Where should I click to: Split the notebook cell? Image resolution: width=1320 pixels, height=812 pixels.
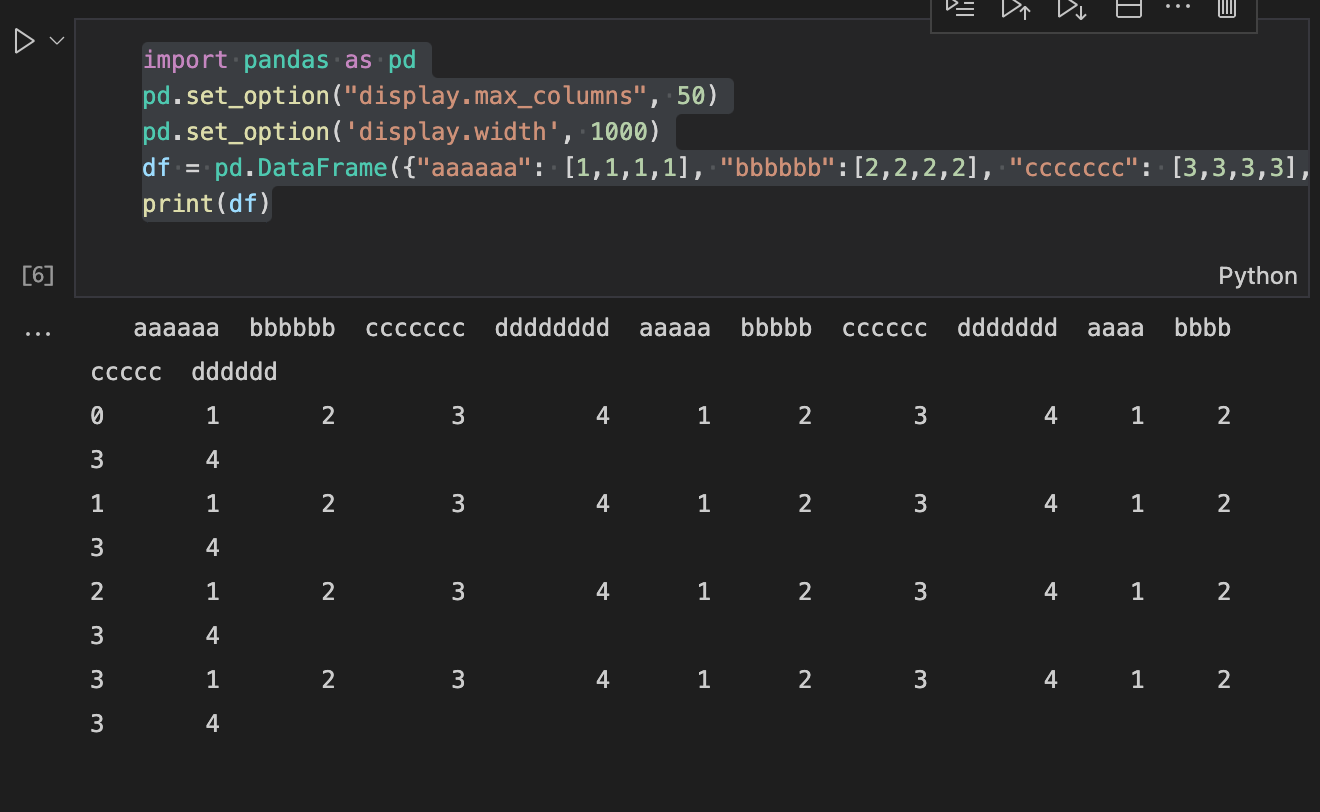tap(1129, 10)
